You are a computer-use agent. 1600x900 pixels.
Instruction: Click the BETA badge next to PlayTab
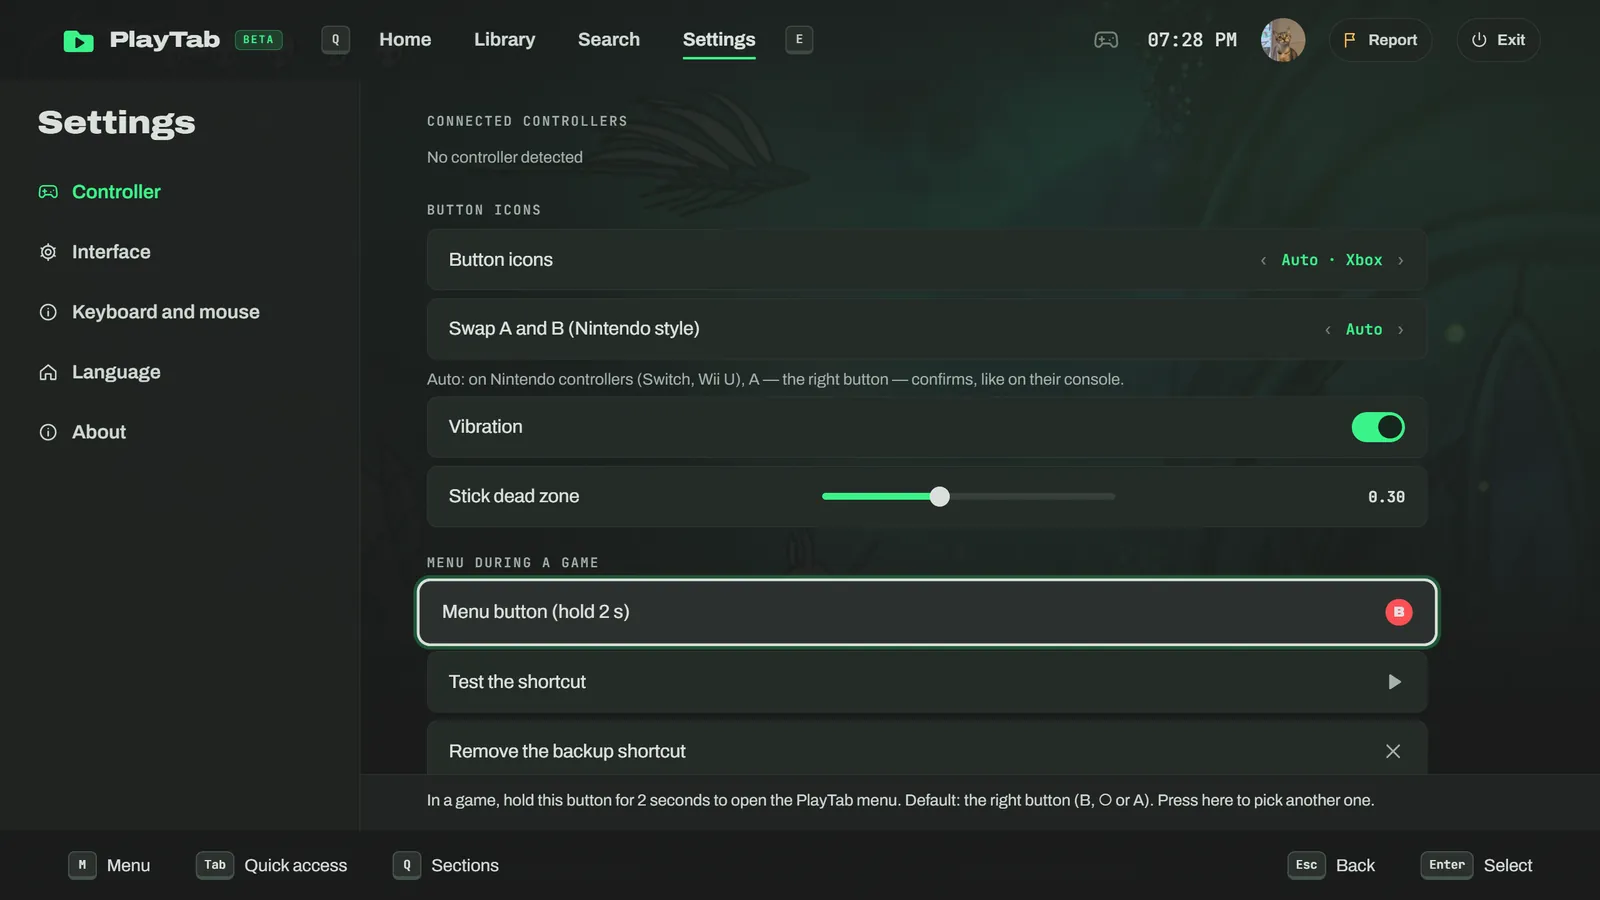pyautogui.click(x=258, y=40)
